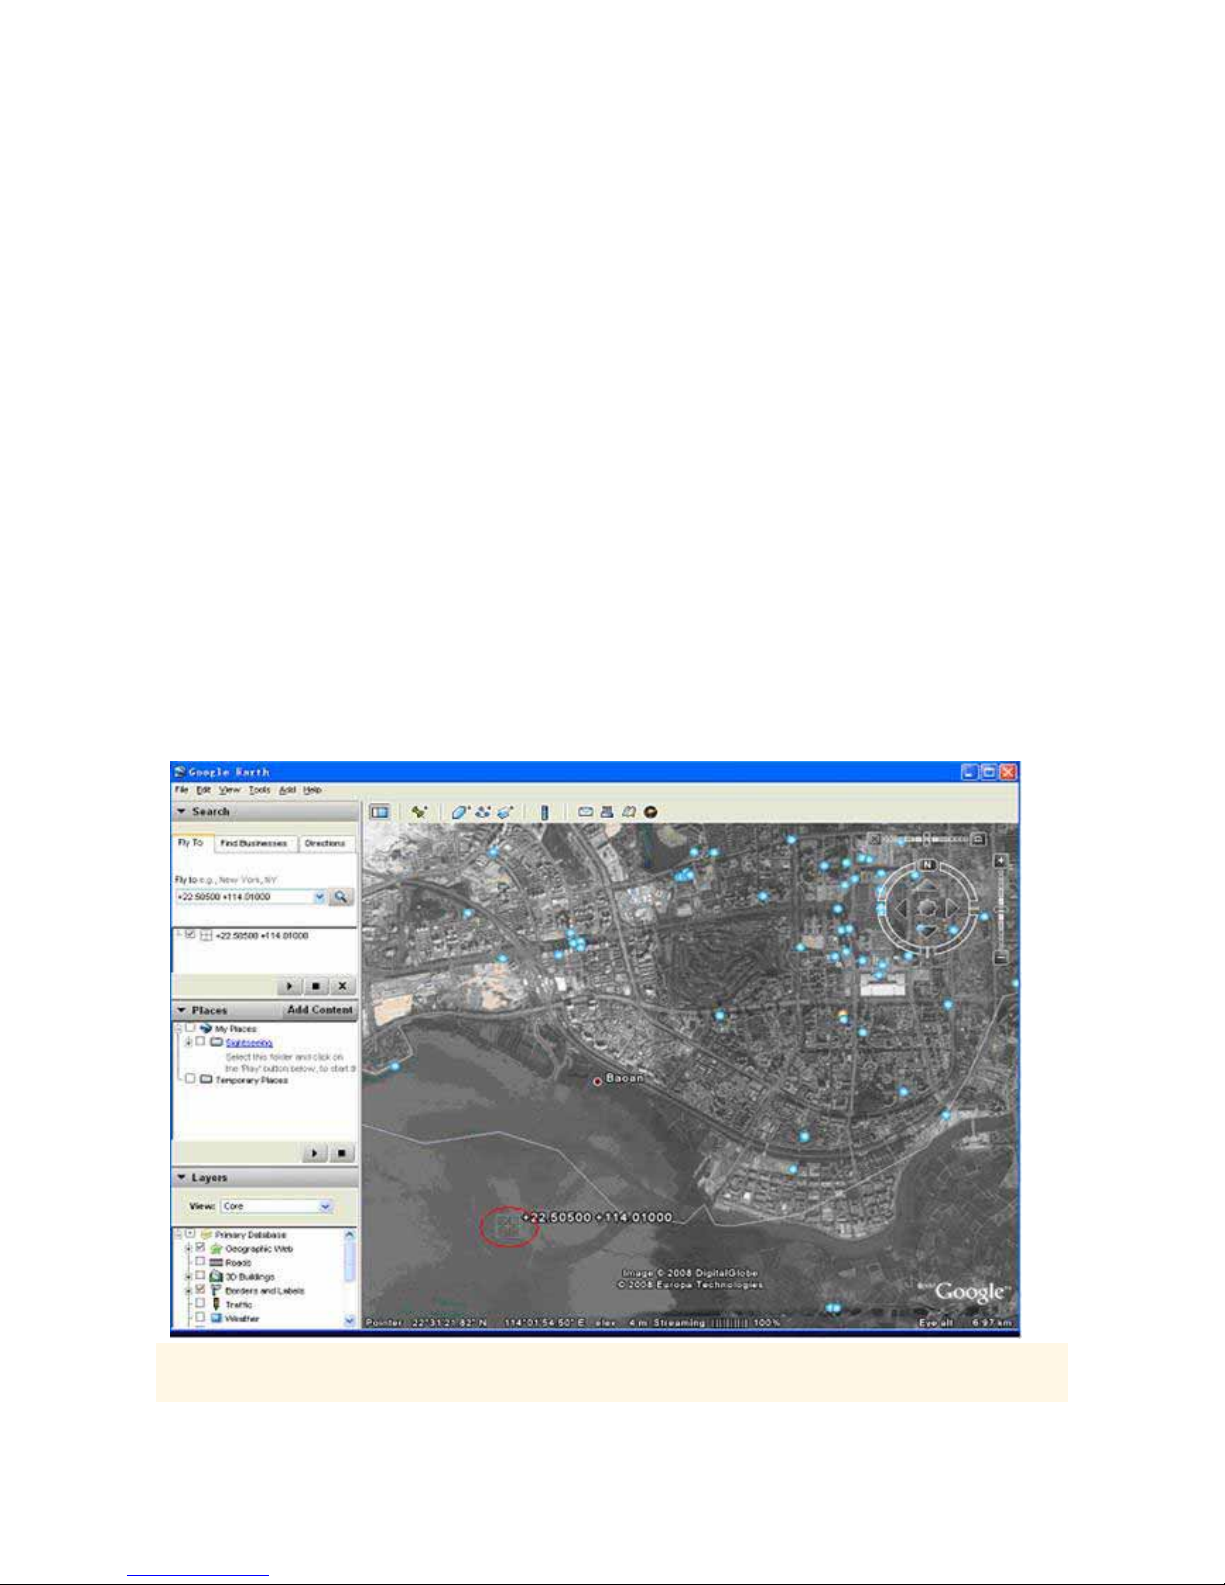Open the Help menu
This screenshot has height=1585, width=1225.
[313, 790]
